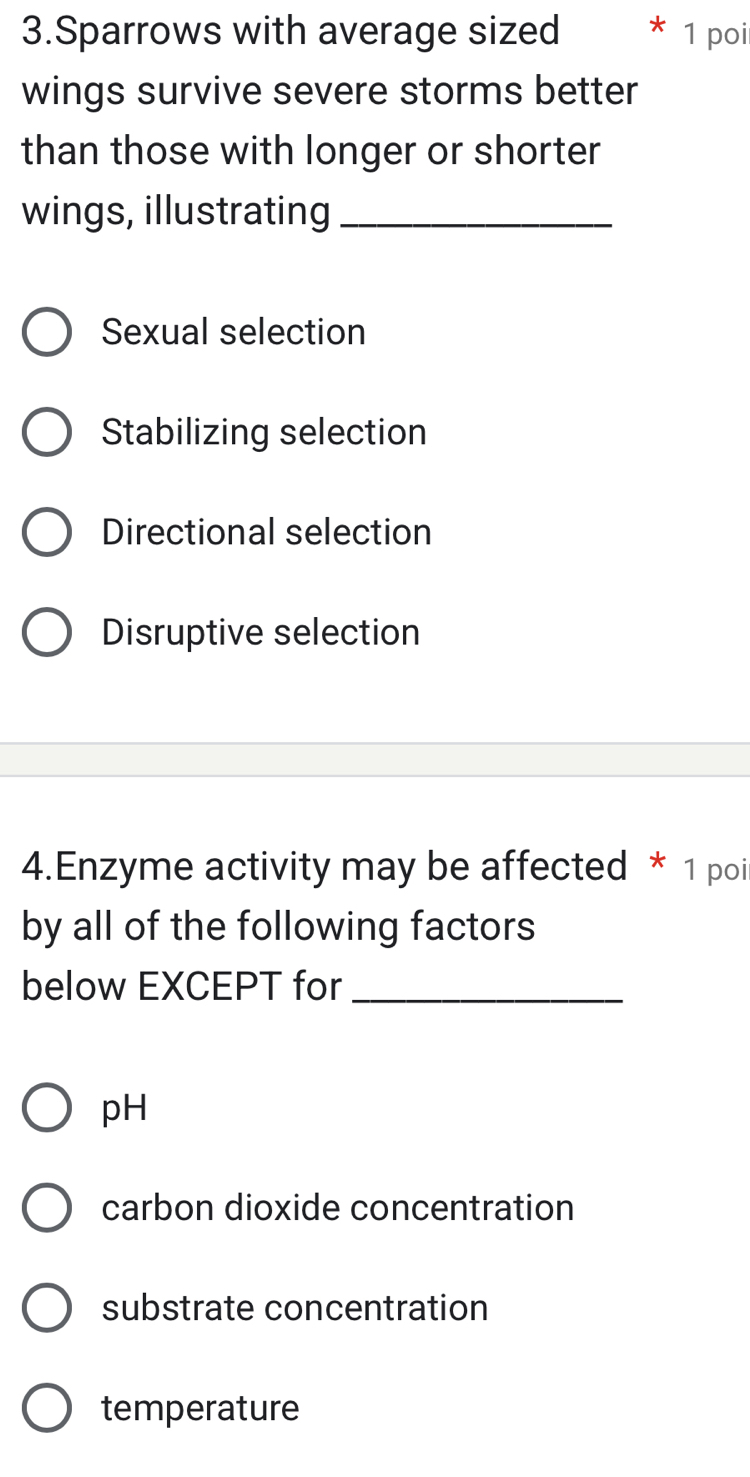Screen dimensions: 750x1477
Task: Click the 'substrate concentration' label text
Action: tap(295, 1307)
